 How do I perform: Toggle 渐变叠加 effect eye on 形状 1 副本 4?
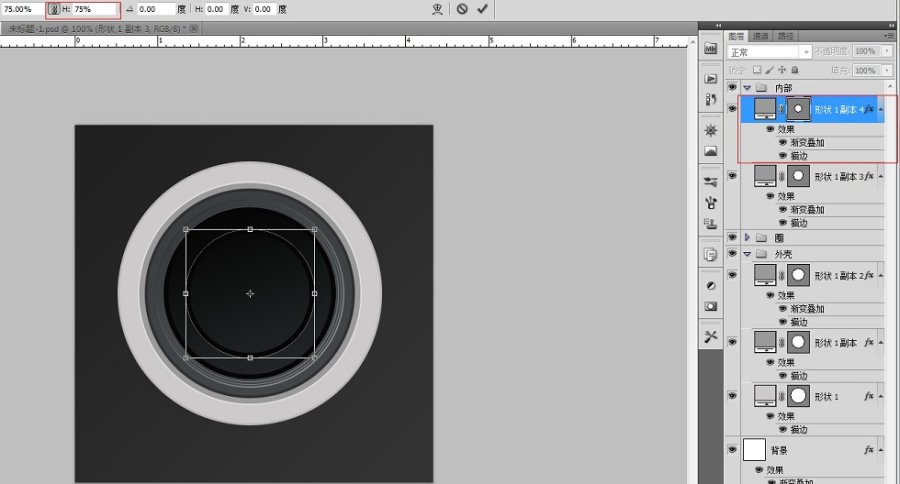783,142
